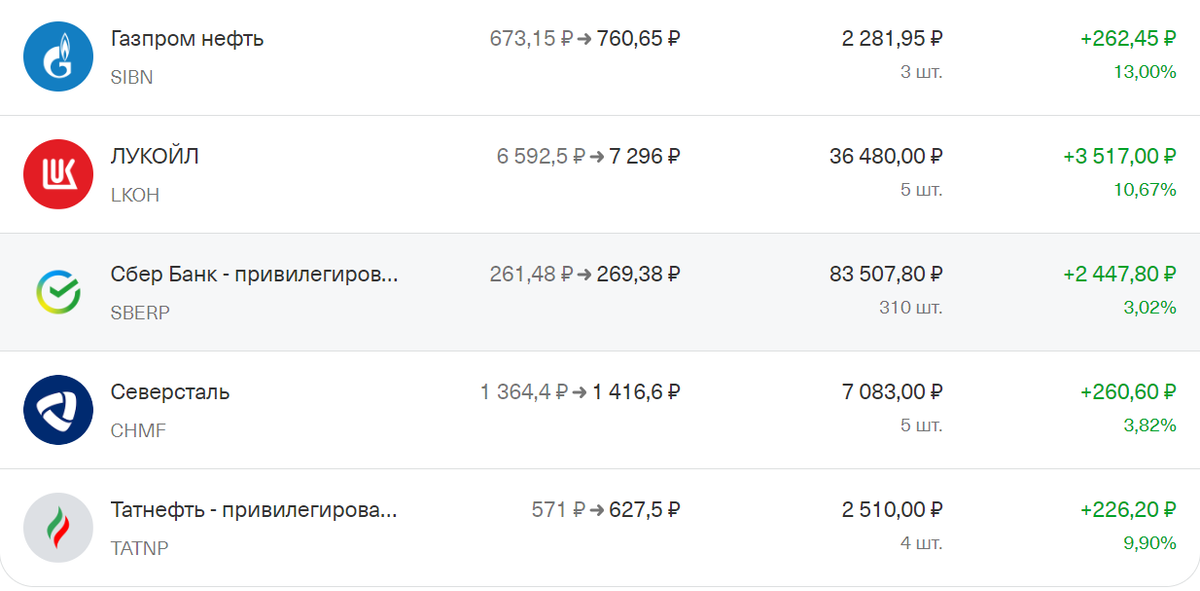Click Gazprom Neft price change 760,65 ₽
The image size is (1200, 591).
pos(639,39)
